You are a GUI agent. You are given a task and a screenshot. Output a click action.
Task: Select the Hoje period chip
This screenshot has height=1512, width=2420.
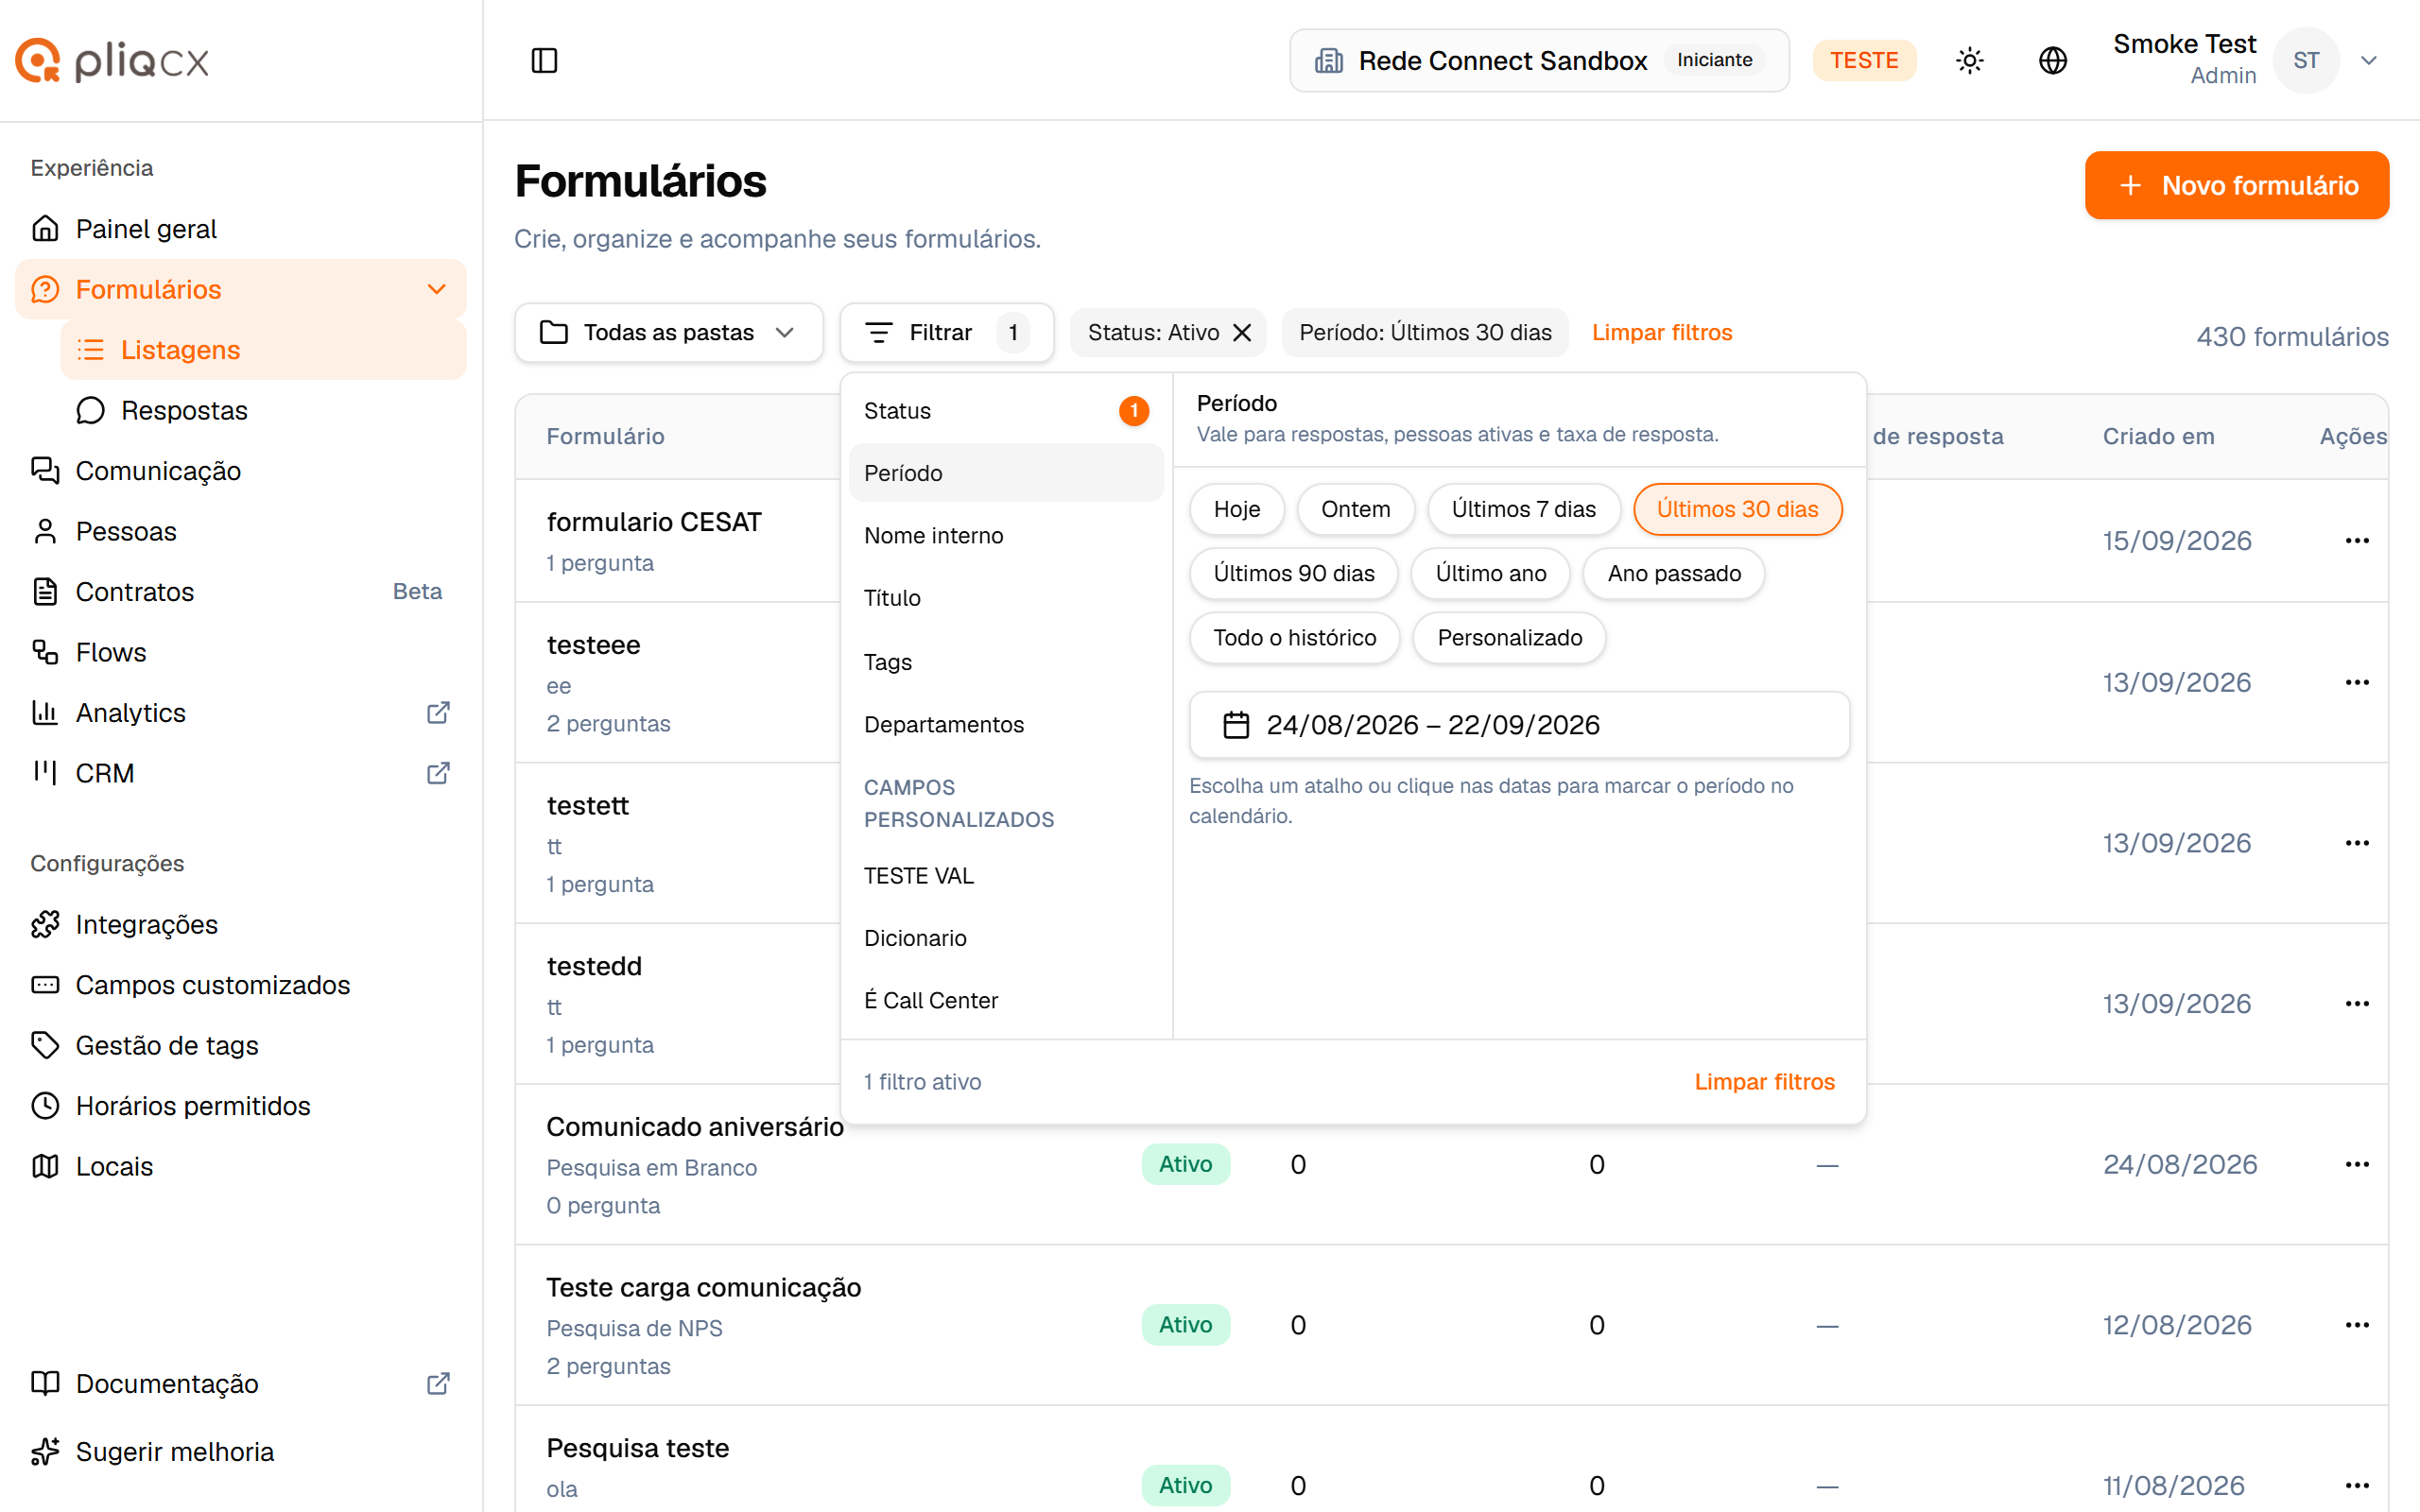pos(1237,509)
